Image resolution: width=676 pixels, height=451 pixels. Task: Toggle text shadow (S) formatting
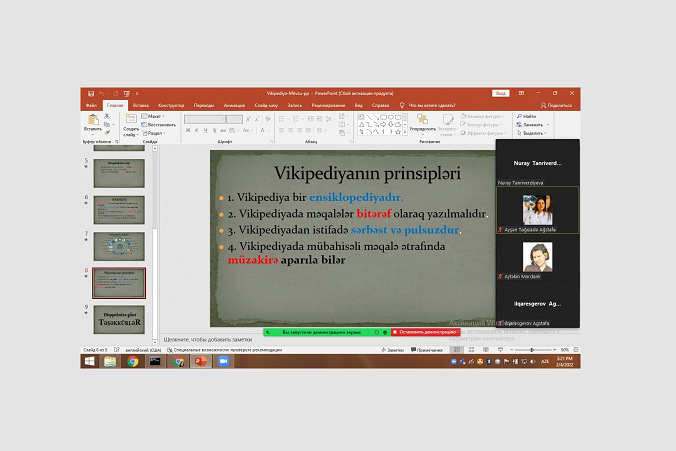[x=214, y=130]
